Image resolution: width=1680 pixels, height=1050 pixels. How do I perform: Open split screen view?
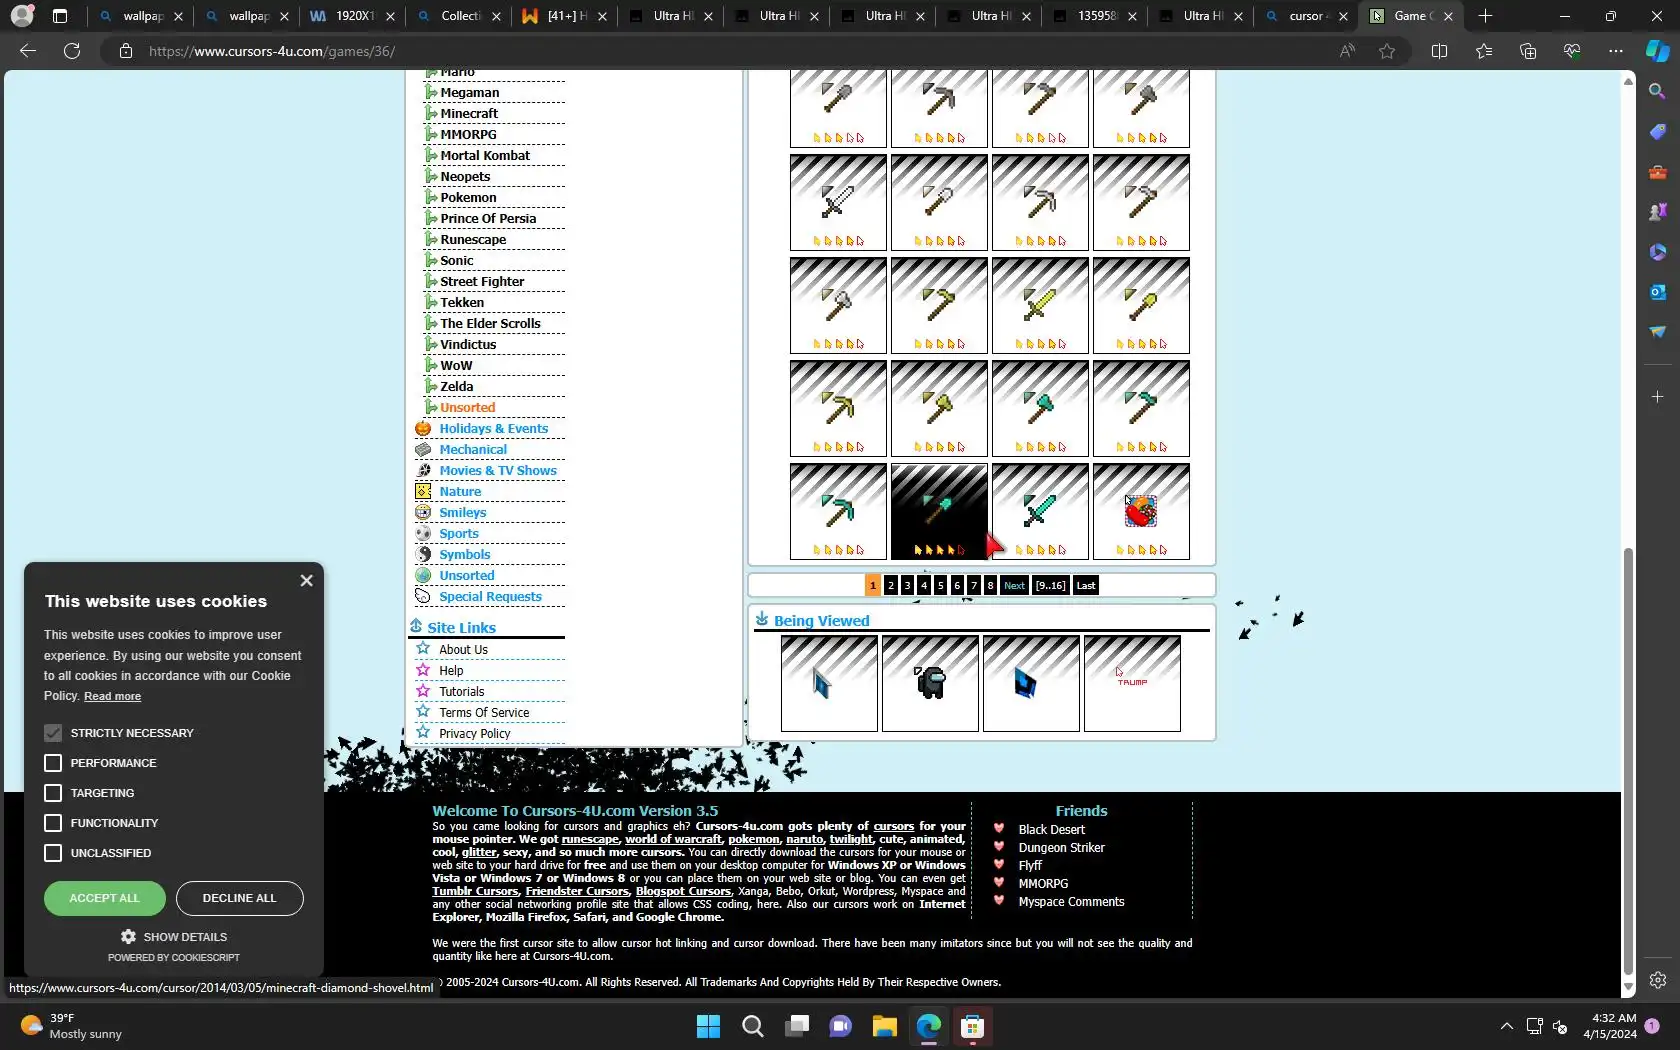point(1439,51)
